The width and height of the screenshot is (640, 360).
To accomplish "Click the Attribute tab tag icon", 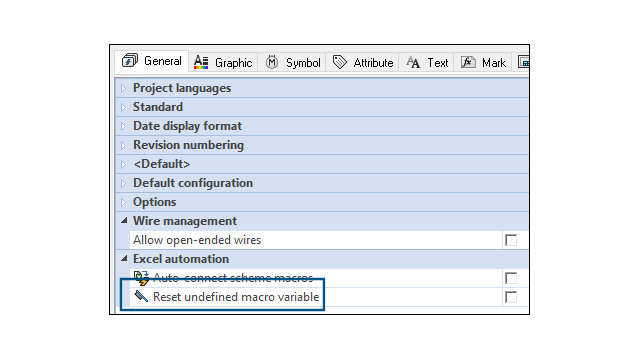I will [x=340, y=62].
